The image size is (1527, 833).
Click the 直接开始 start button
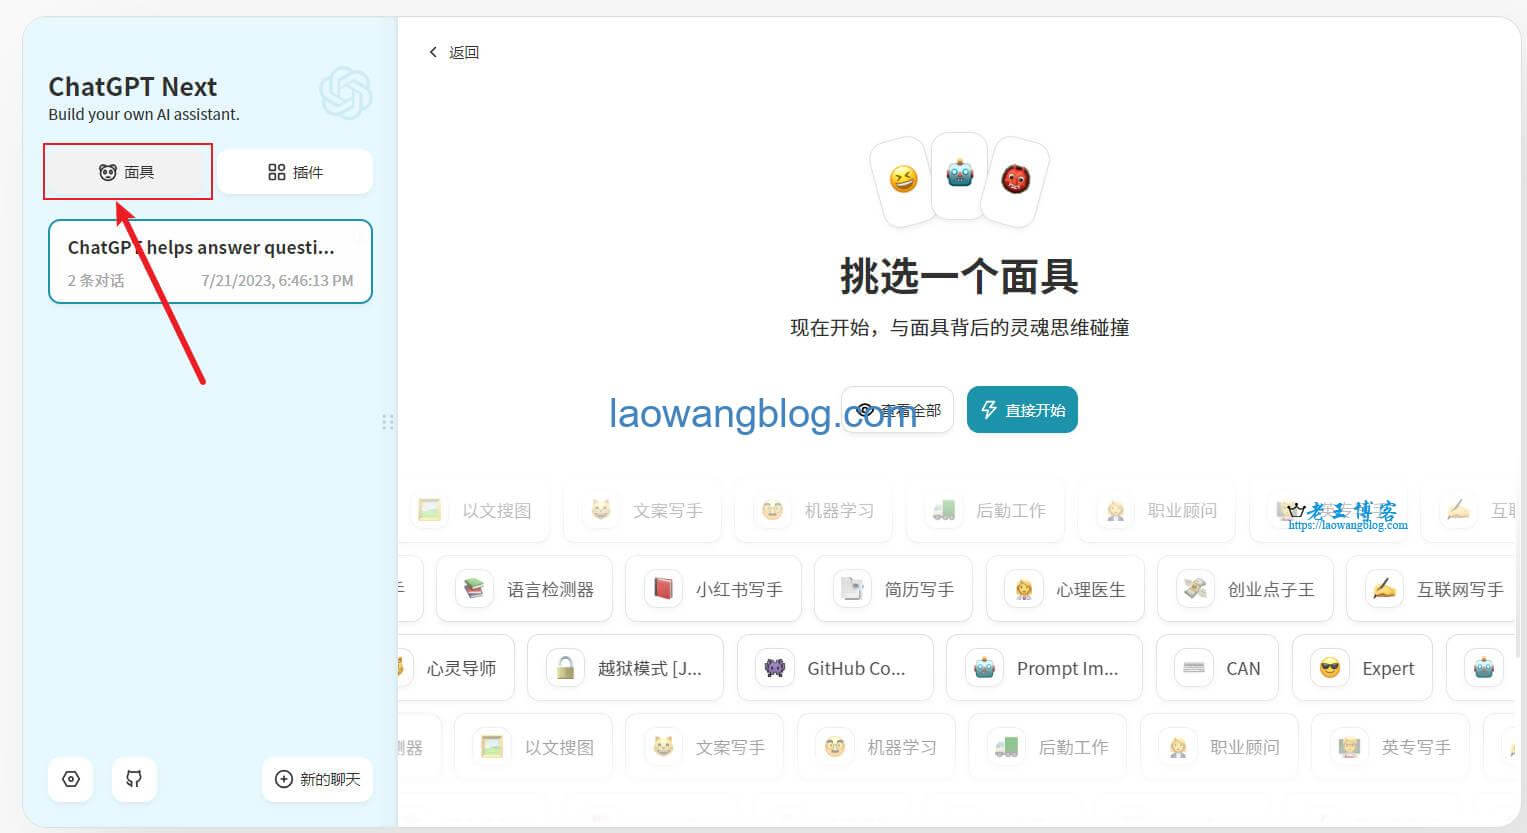1022,410
